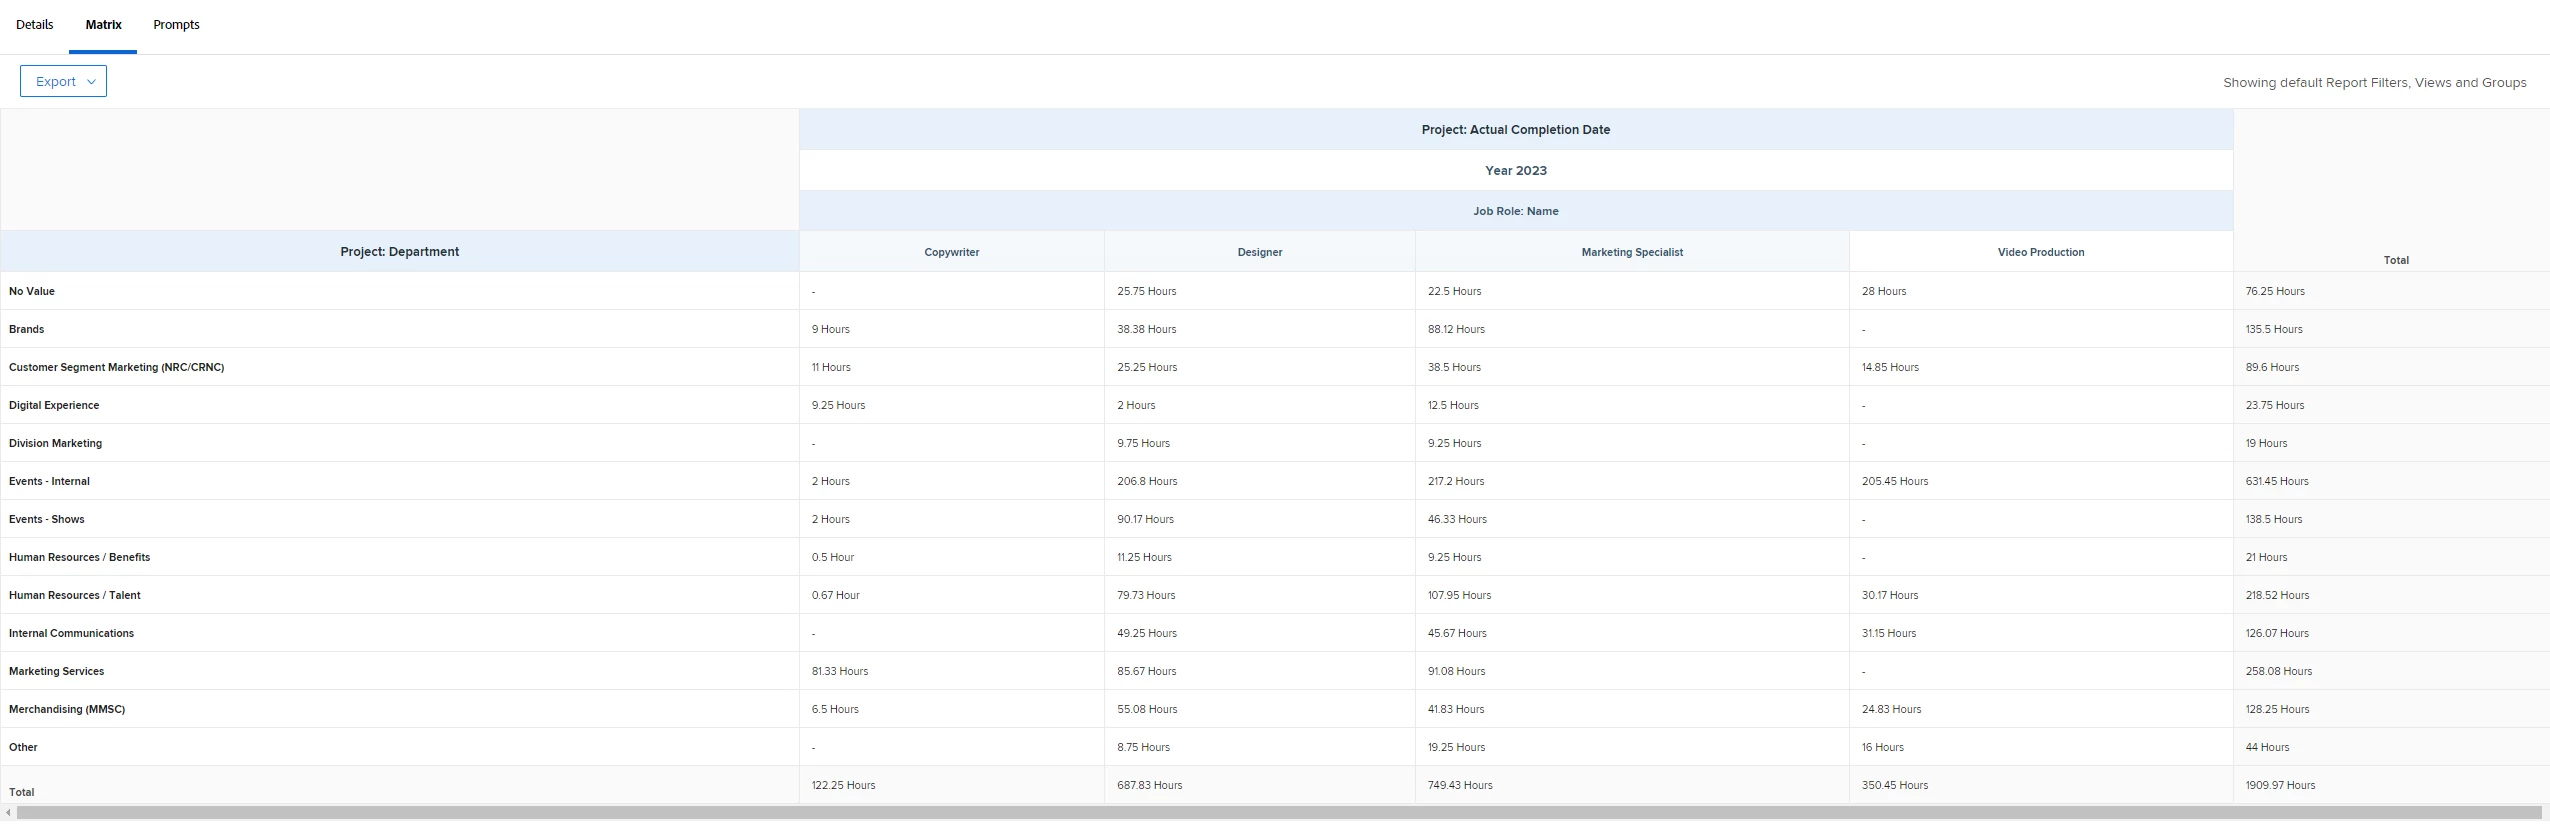Screen dimensions: 2550x826
Task: Click the 38.38 Hours Designer cell
Action: pos(1260,329)
